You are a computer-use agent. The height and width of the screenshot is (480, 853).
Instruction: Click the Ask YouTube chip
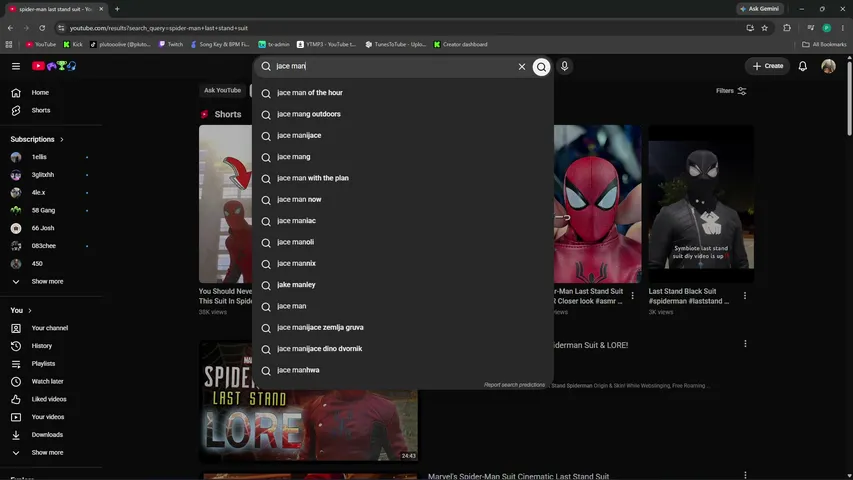tap(222, 90)
